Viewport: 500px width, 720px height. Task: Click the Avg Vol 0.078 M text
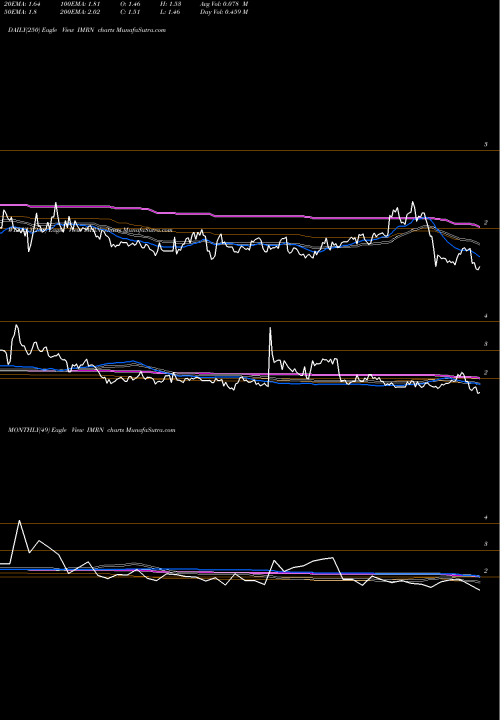click(224, 4)
